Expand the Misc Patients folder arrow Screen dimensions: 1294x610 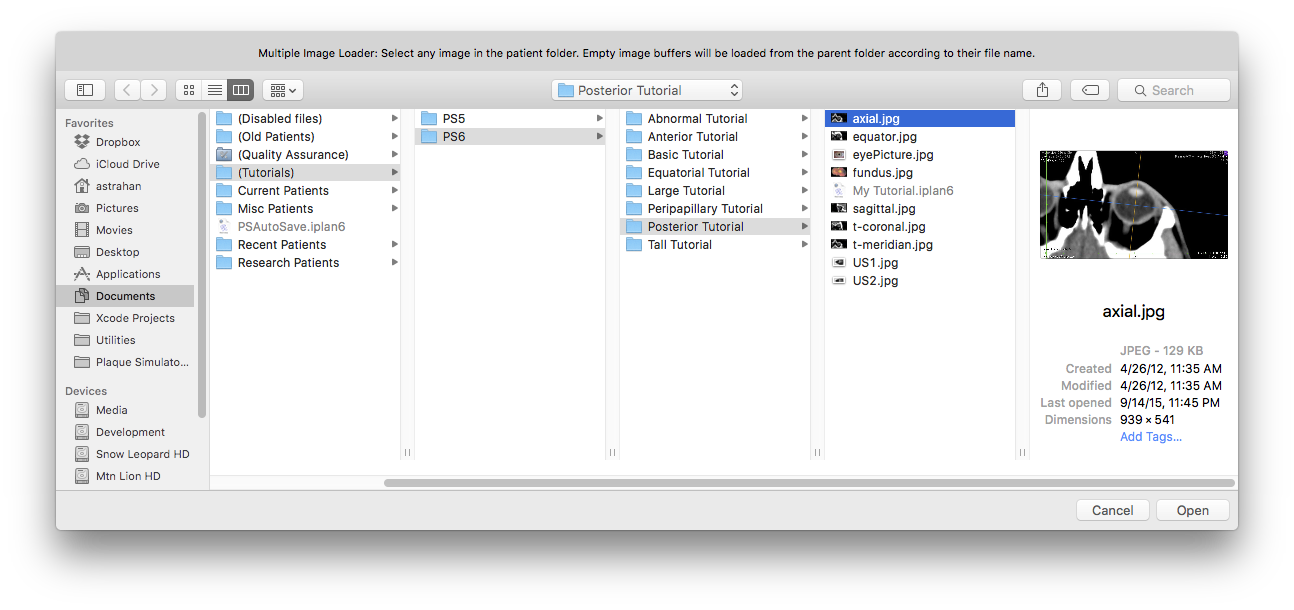click(x=395, y=209)
